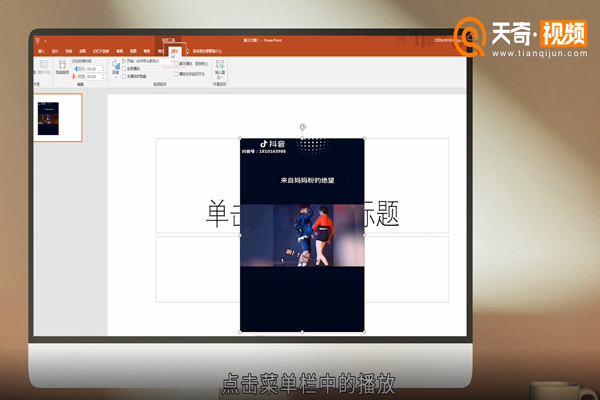Toggle Hide While Not Playing (未播放时隐藏) checkbox
This screenshot has height=400, width=600.
124,75
